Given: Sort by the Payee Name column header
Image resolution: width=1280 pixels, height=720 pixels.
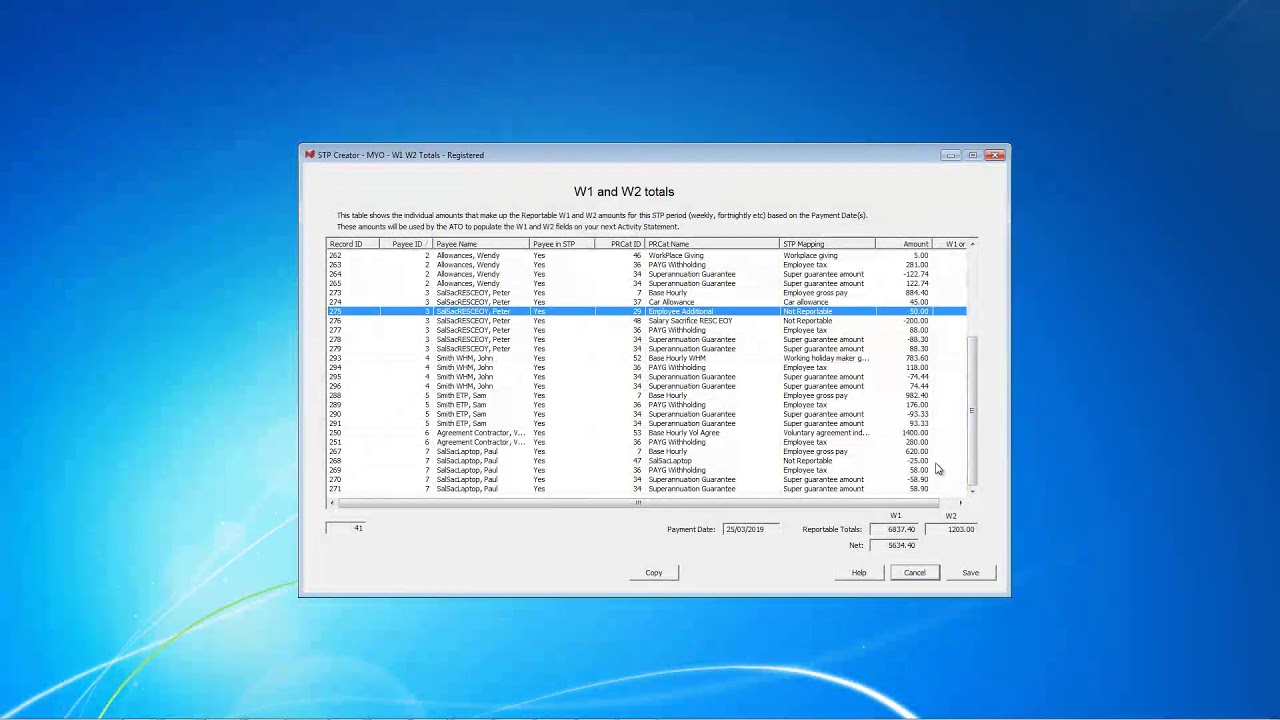Looking at the screenshot, I should [480, 244].
